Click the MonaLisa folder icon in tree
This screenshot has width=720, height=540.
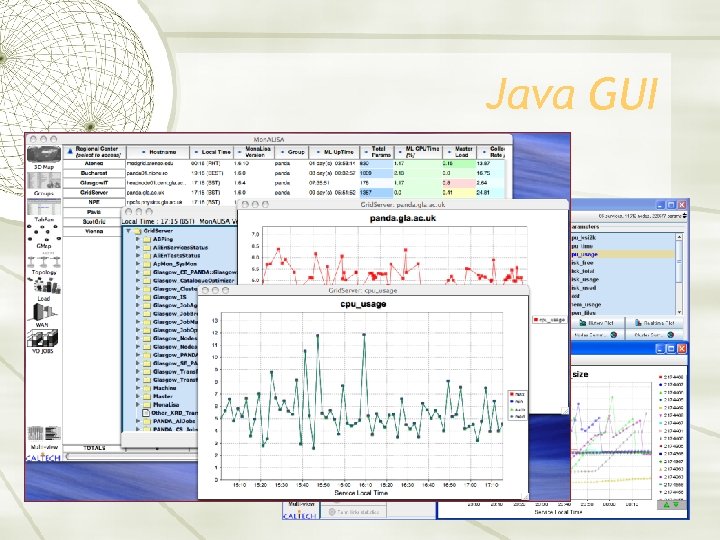tap(147, 405)
